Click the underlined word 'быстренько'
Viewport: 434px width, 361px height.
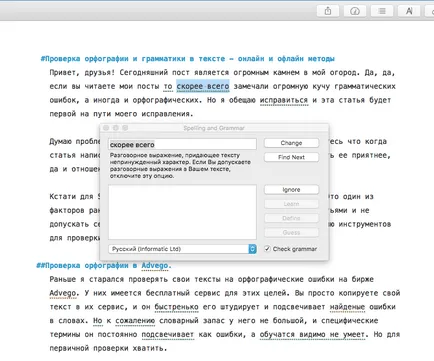(x=176, y=307)
